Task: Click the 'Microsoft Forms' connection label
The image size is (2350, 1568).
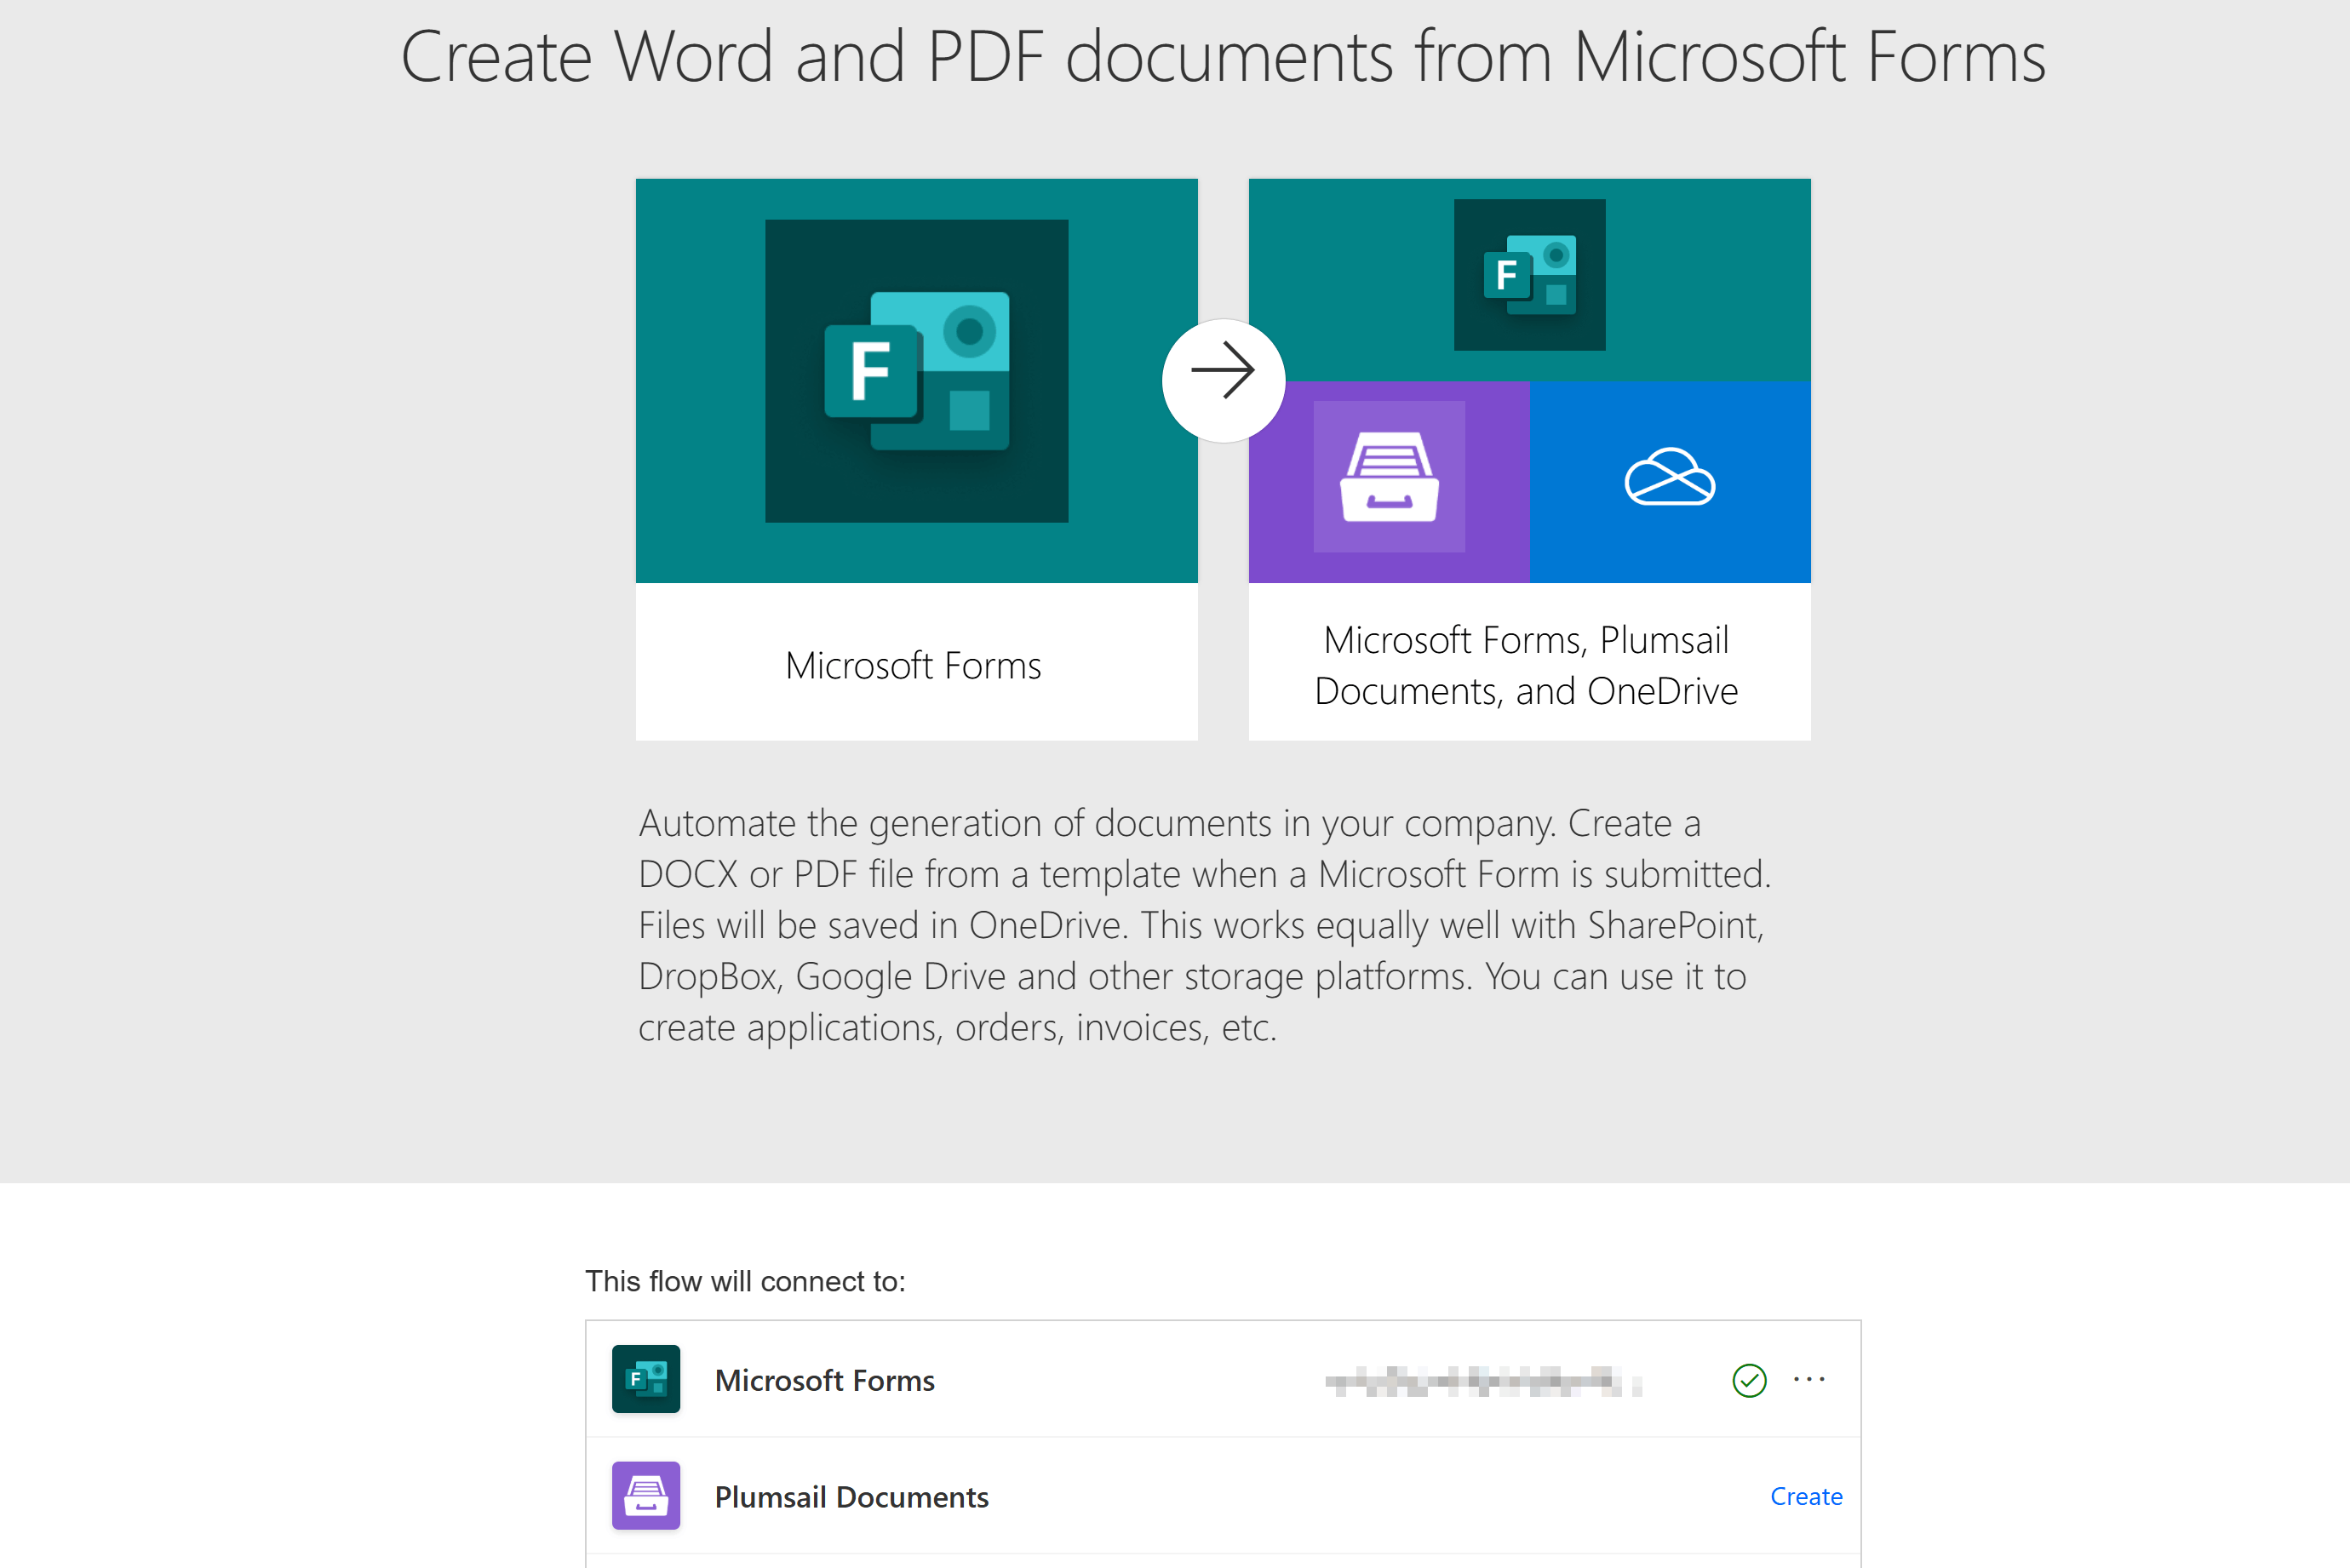Action: click(825, 1380)
